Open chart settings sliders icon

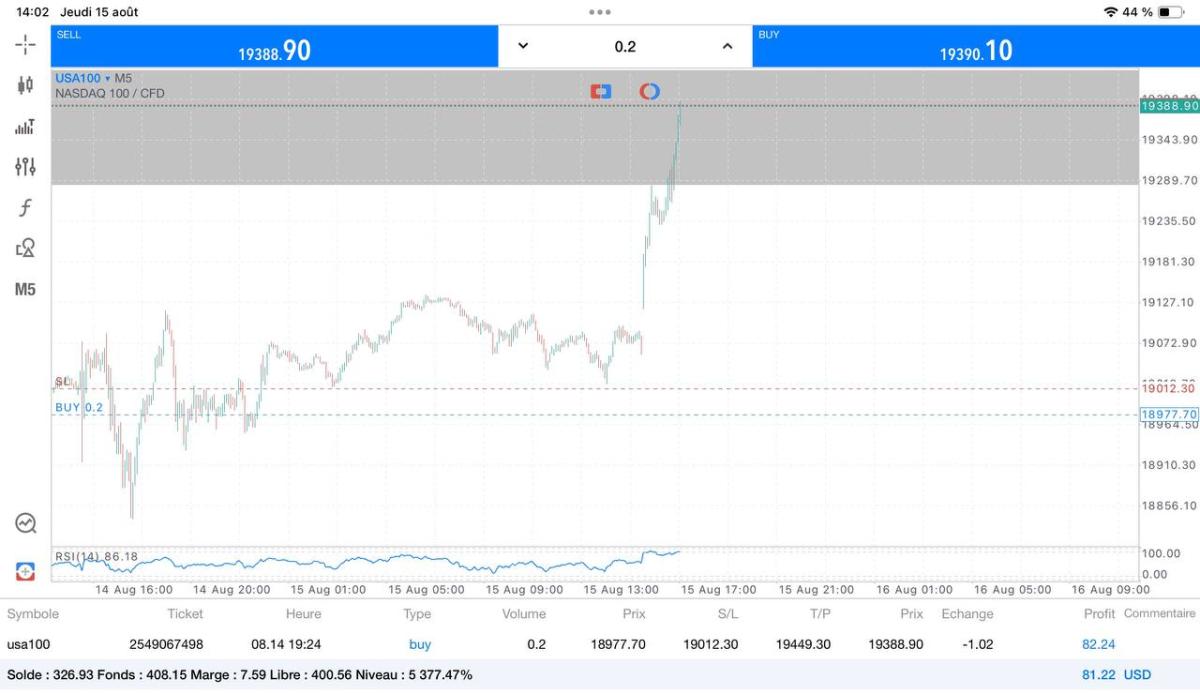[x=25, y=167]
